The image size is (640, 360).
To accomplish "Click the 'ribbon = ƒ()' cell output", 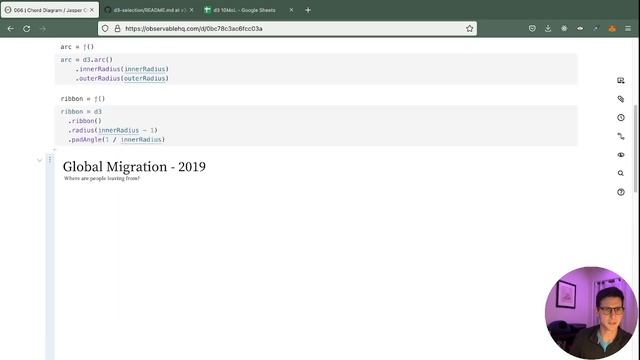I will (82, 99).
